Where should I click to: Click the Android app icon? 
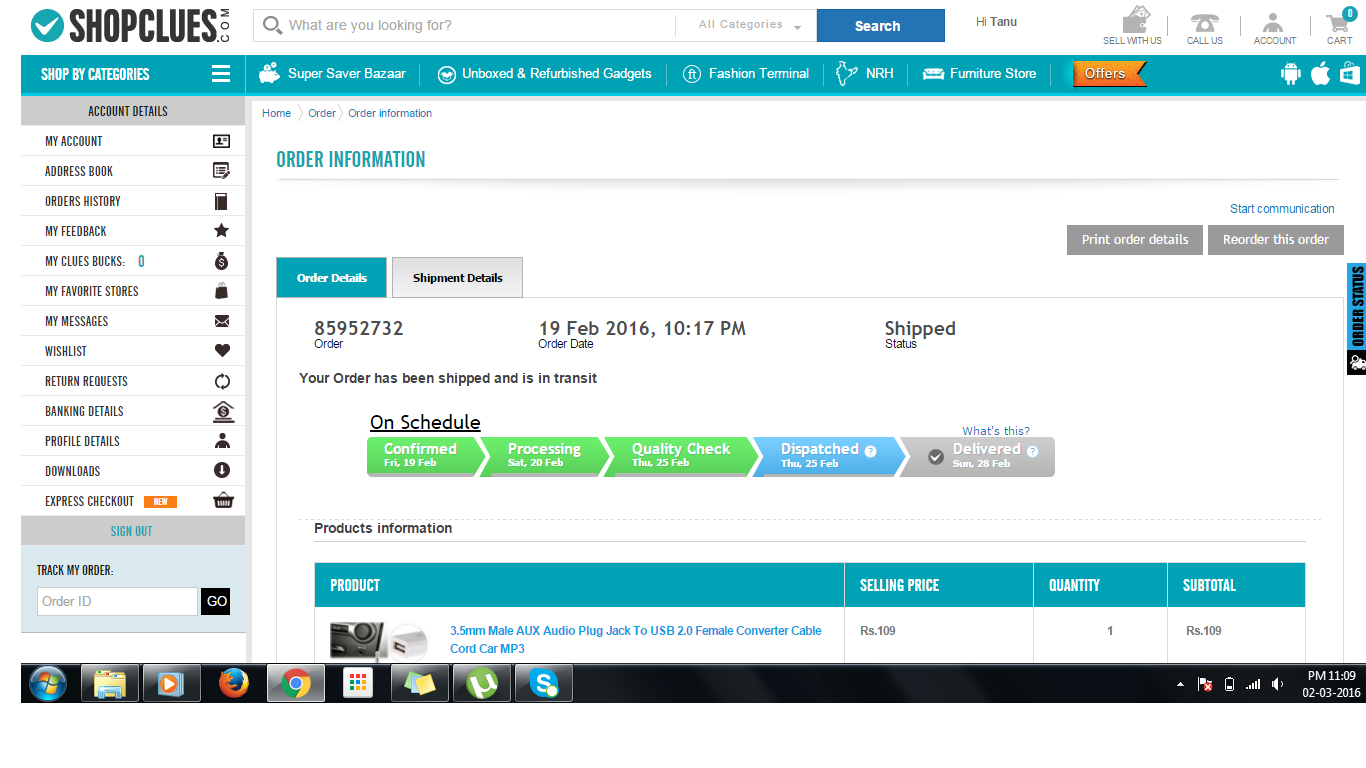coord(1291,73)
